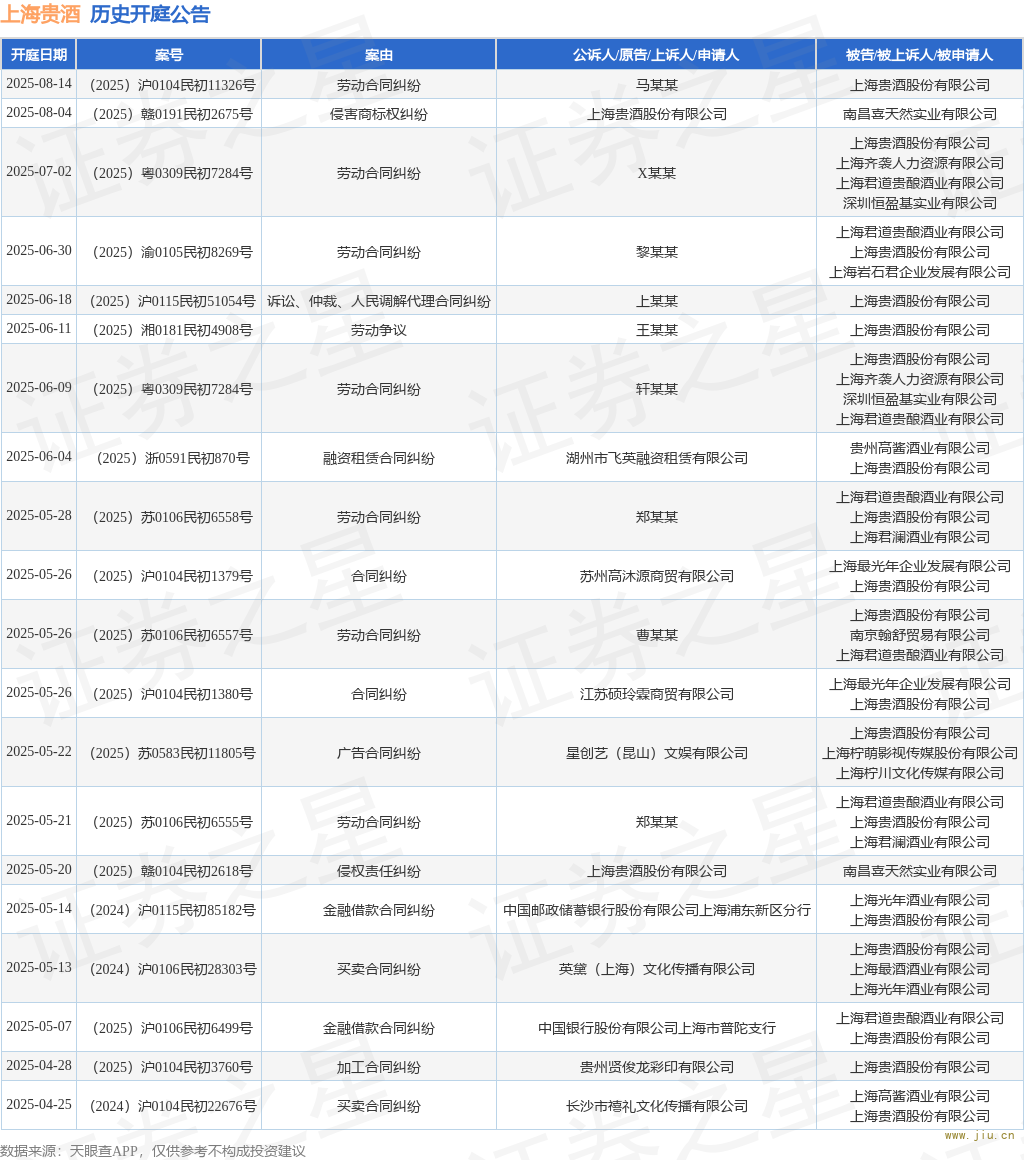Click the cause 广告合同纠纷
Viewport: 1024px width, 1160px height.
(379, 753)
